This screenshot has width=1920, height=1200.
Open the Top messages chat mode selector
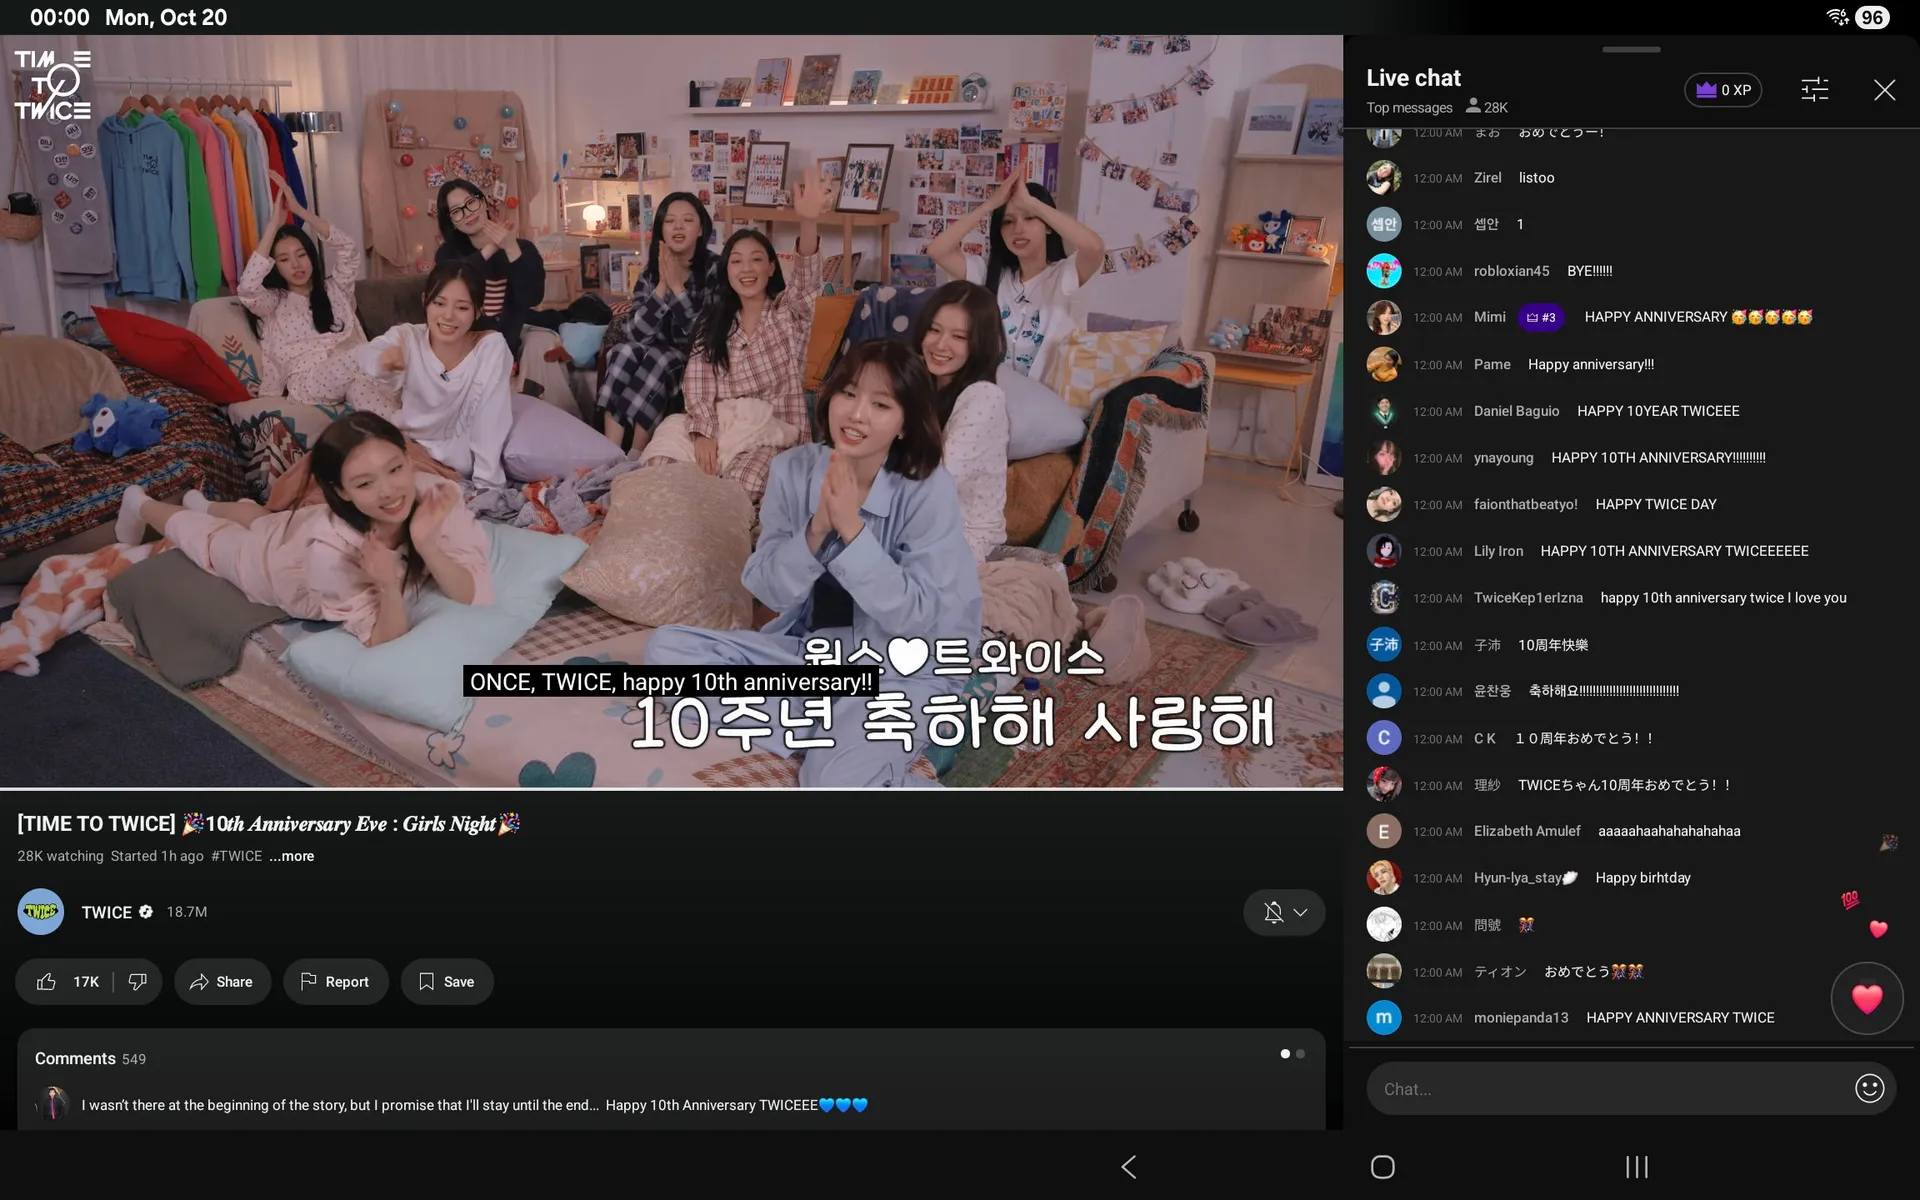click(x=1409, y=108)
